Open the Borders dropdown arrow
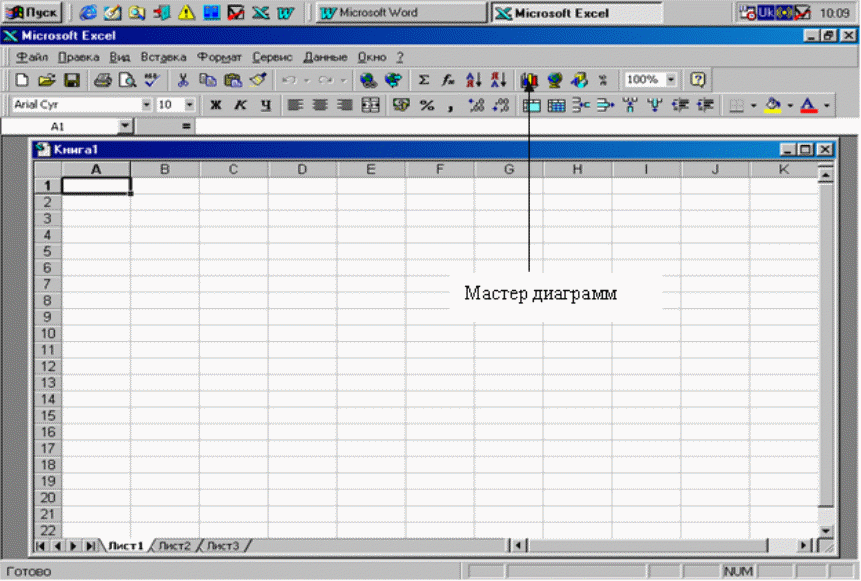The image size is (861, 581). click(x=753, y=105)
